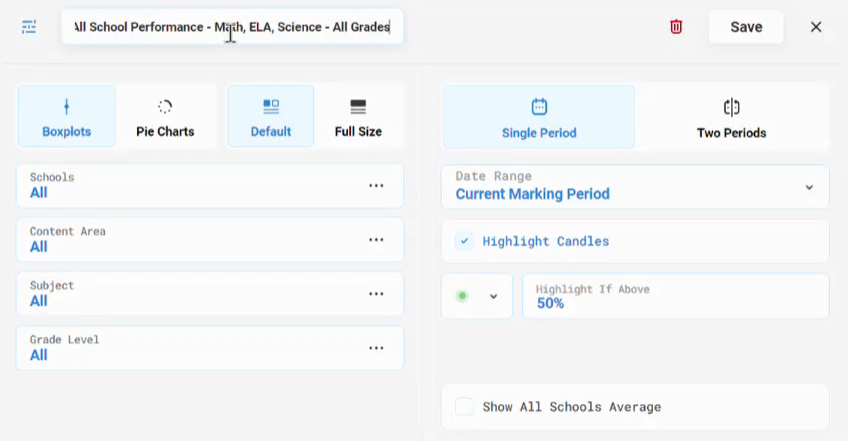Click the red trash delete icon

tap(675, 27)
